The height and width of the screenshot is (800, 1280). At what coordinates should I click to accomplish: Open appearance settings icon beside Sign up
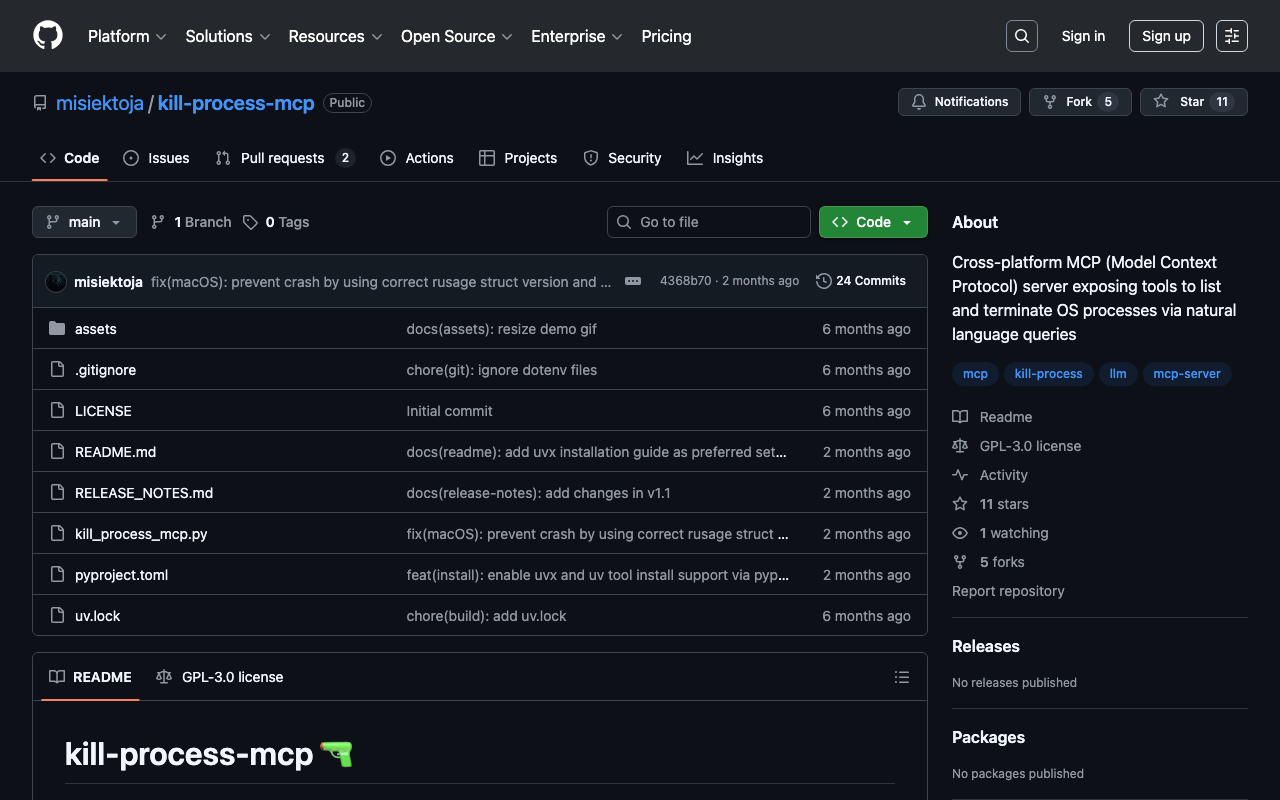(1231, 36)
